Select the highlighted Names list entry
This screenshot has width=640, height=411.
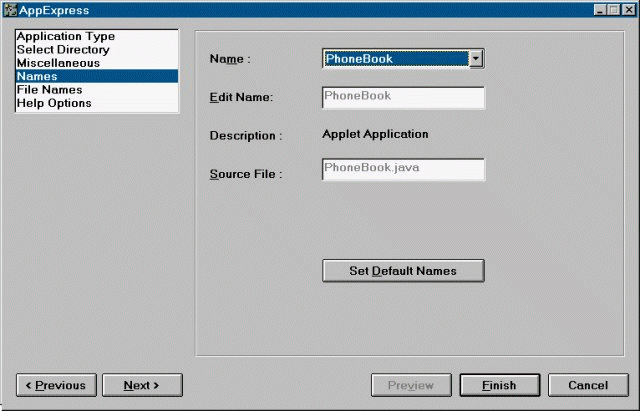point(37,76)
